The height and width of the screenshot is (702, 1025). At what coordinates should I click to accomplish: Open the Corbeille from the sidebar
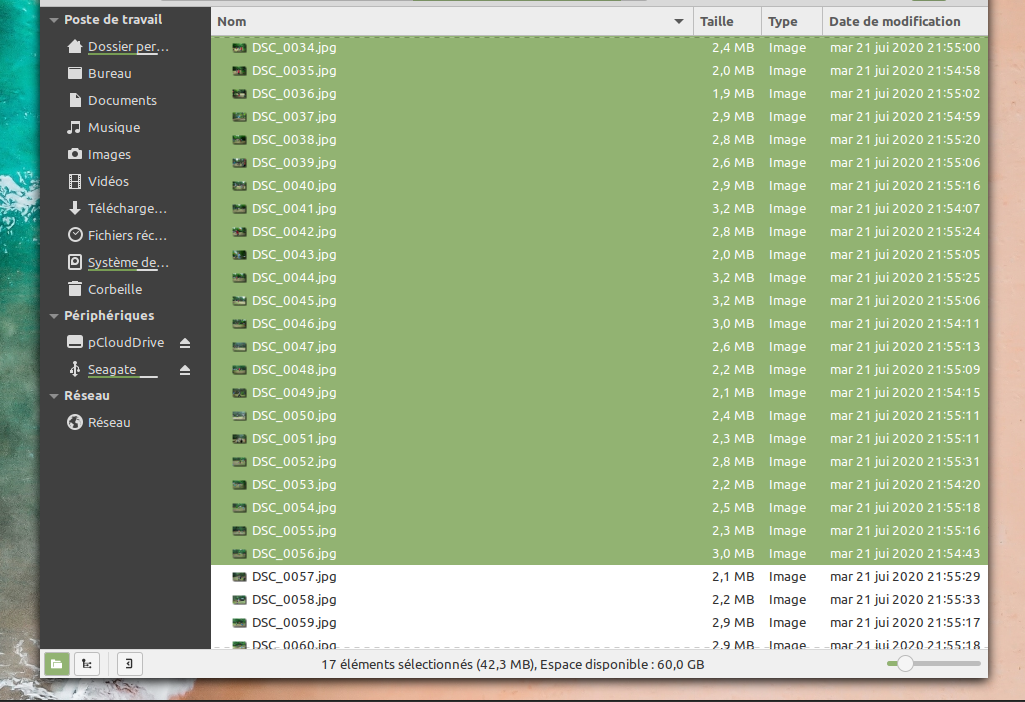pos(114,289)
